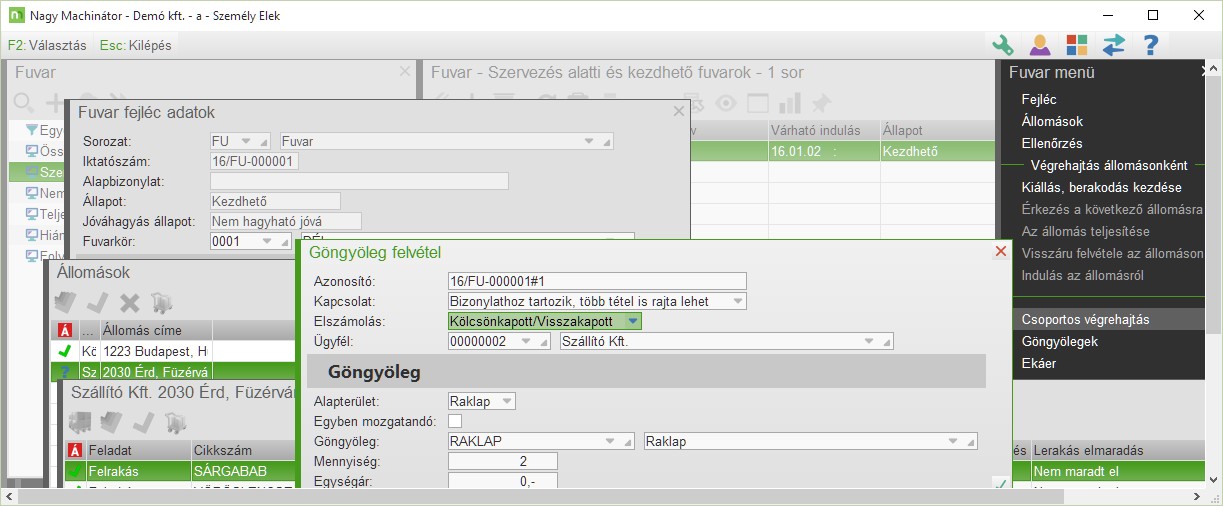Open Ellenőrzés in Fuvar menü
The width and height of the screenshot is (1223, 506).
(1052, 143)
